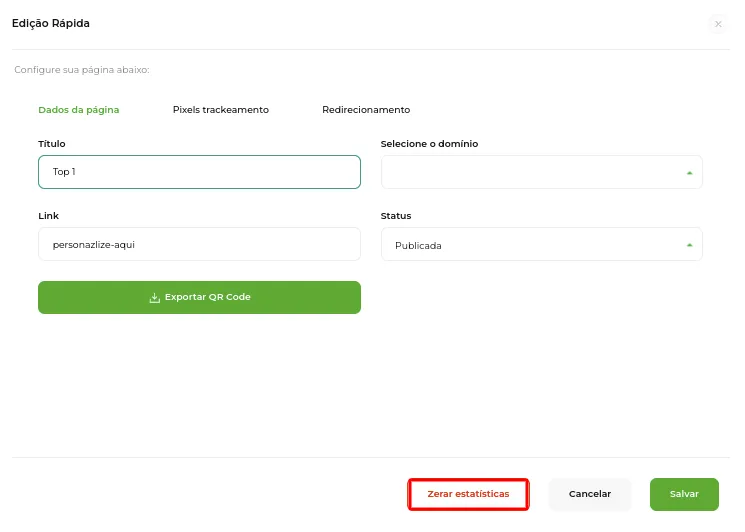The image size is (745, 532).
Task: Open the Redirecionamento tab
Action: click(x=366, y=110)
